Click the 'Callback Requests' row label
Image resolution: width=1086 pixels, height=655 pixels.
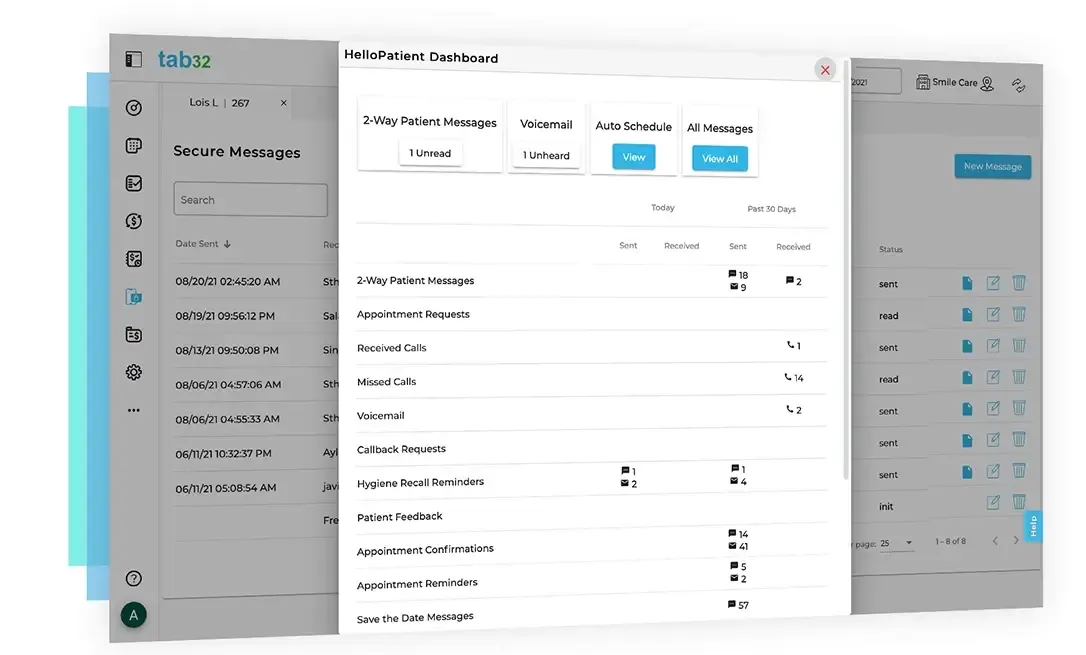[x=402, y=449]
